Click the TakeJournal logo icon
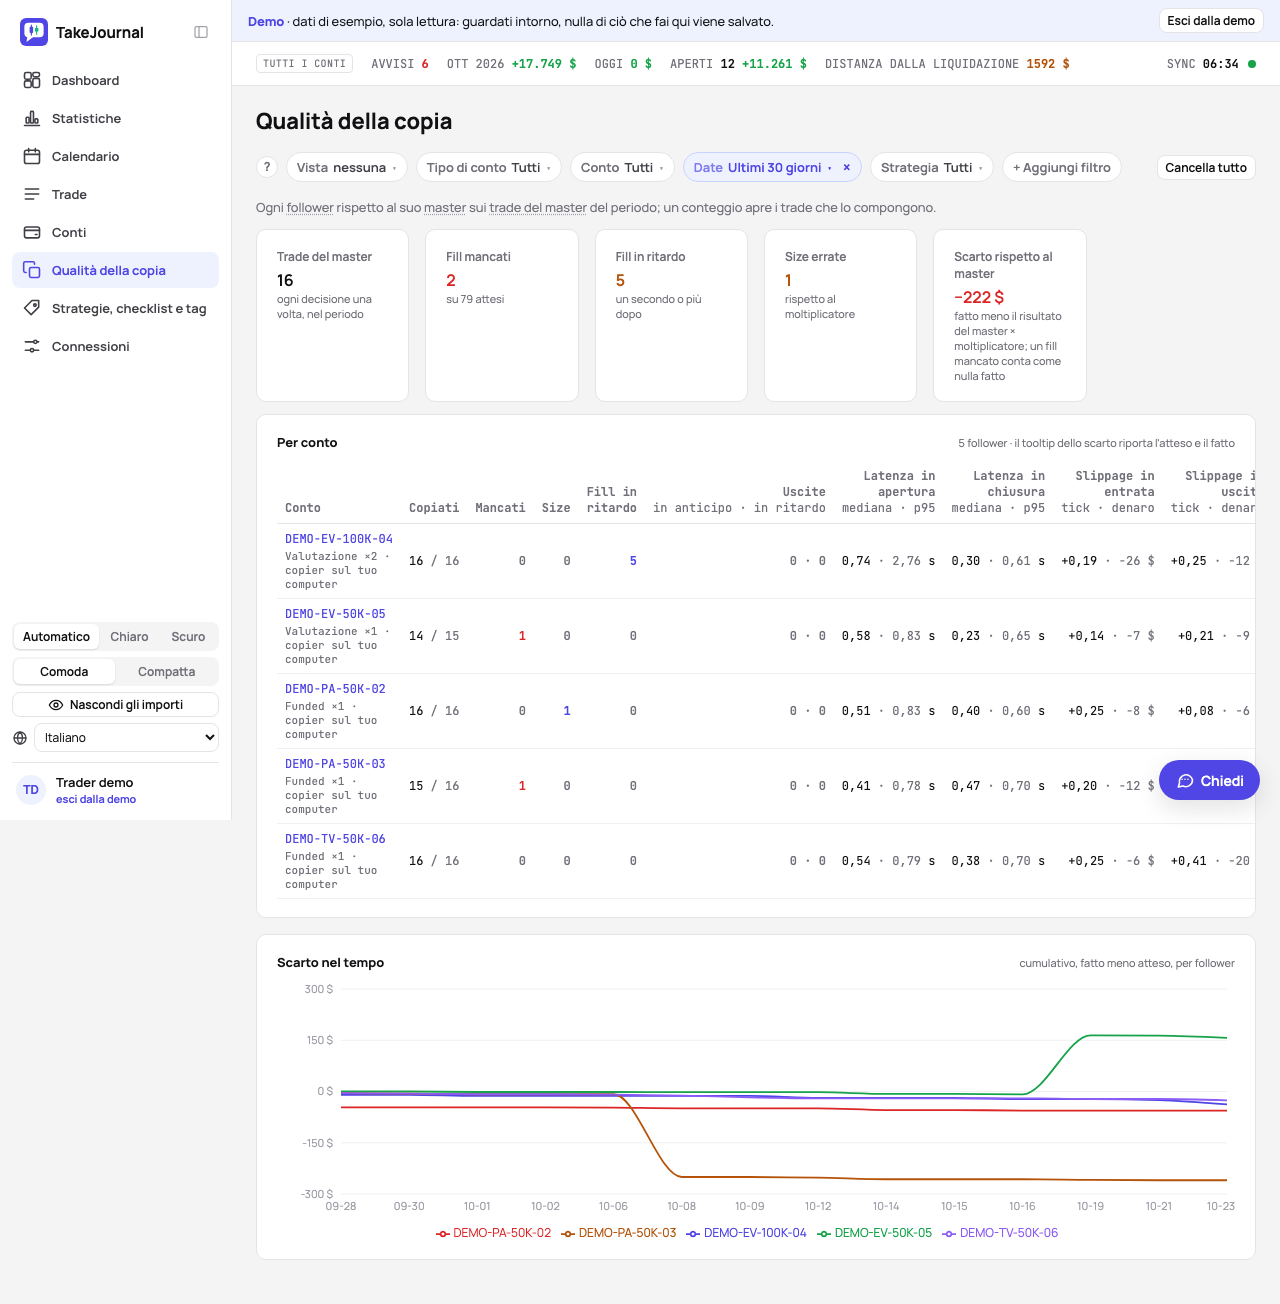 pyautogui.click(x=34, y=32)
